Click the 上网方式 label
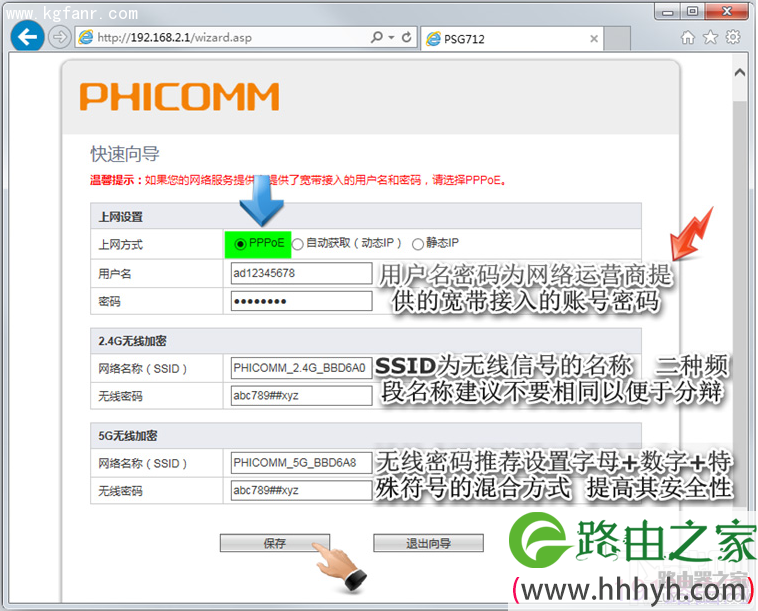The width and height of the screenshot is (758, 611). click(120, 245)
